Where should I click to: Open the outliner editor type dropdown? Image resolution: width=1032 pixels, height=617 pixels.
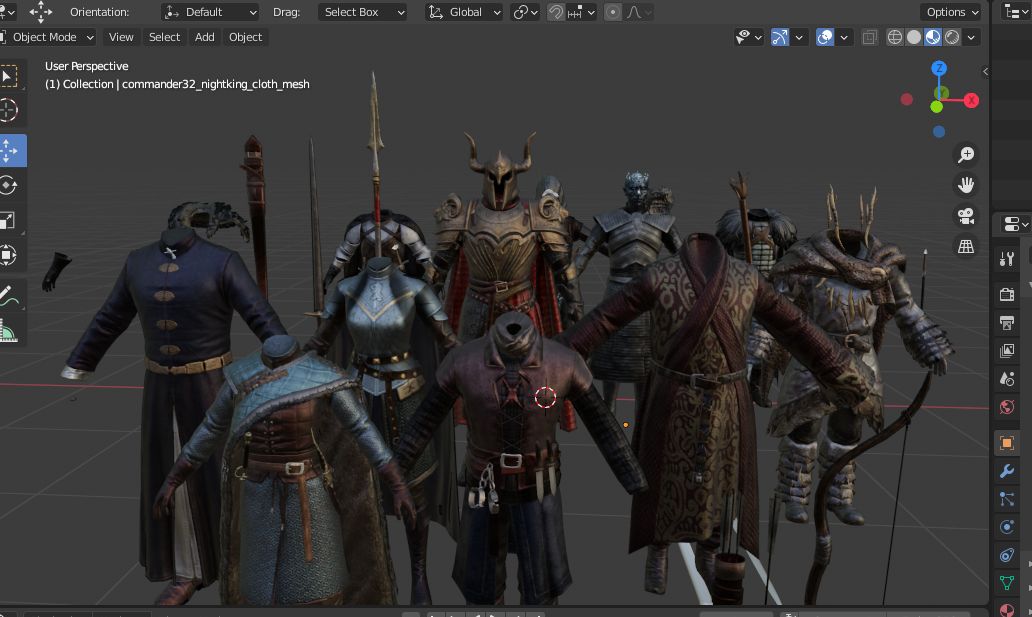point(1016,13)
